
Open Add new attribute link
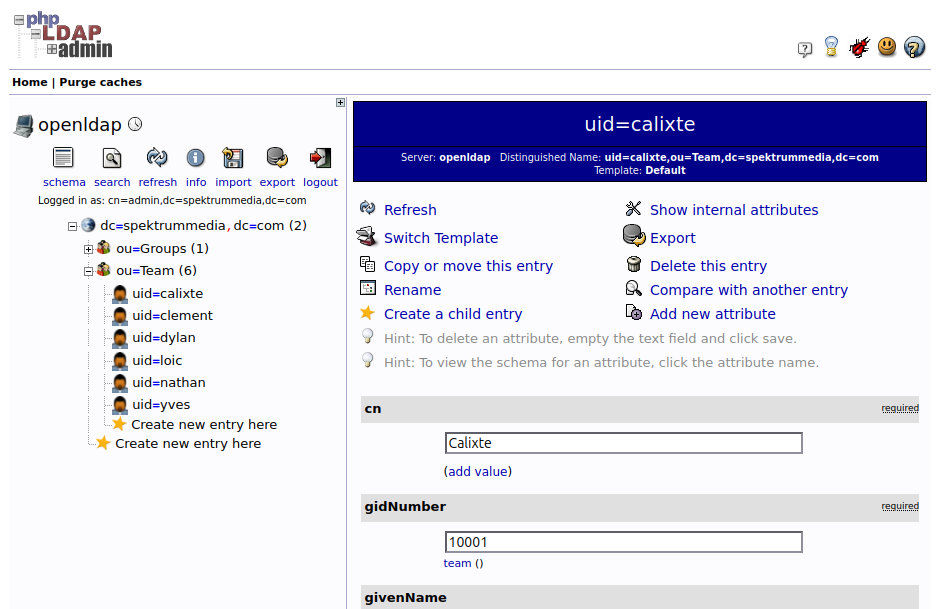coord(712,314)
